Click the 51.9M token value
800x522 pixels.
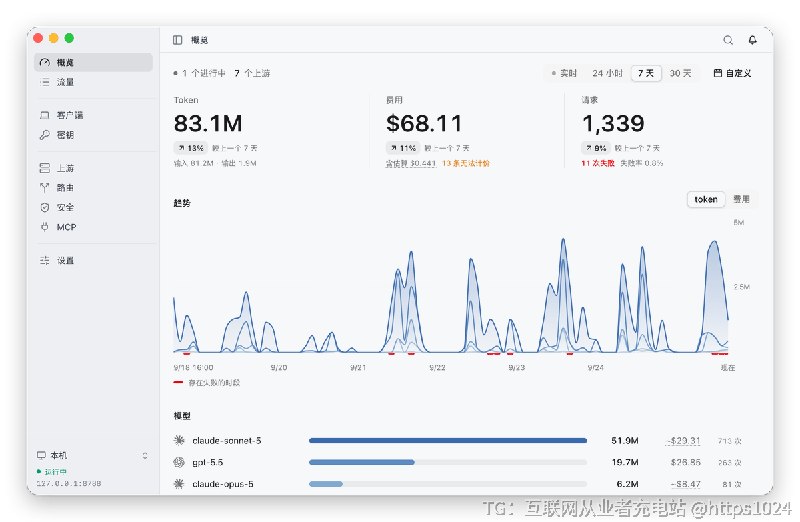(x=625, y=440)
